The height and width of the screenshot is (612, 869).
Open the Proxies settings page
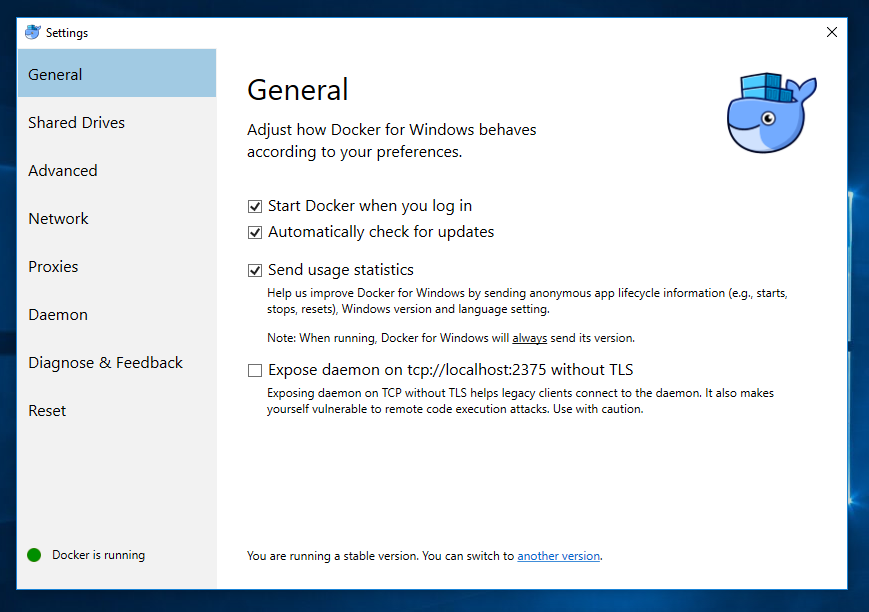pos(117,266)
